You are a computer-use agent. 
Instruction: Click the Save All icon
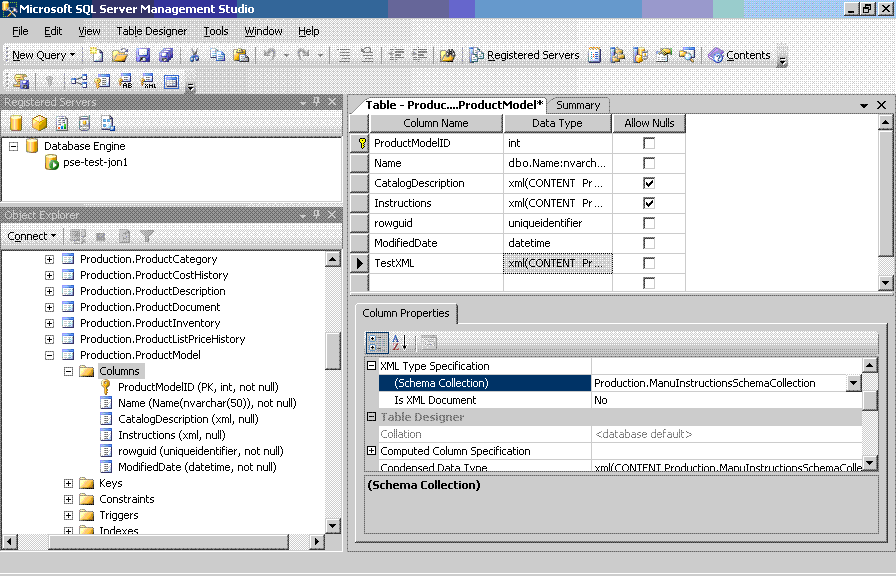pos(166,55)
